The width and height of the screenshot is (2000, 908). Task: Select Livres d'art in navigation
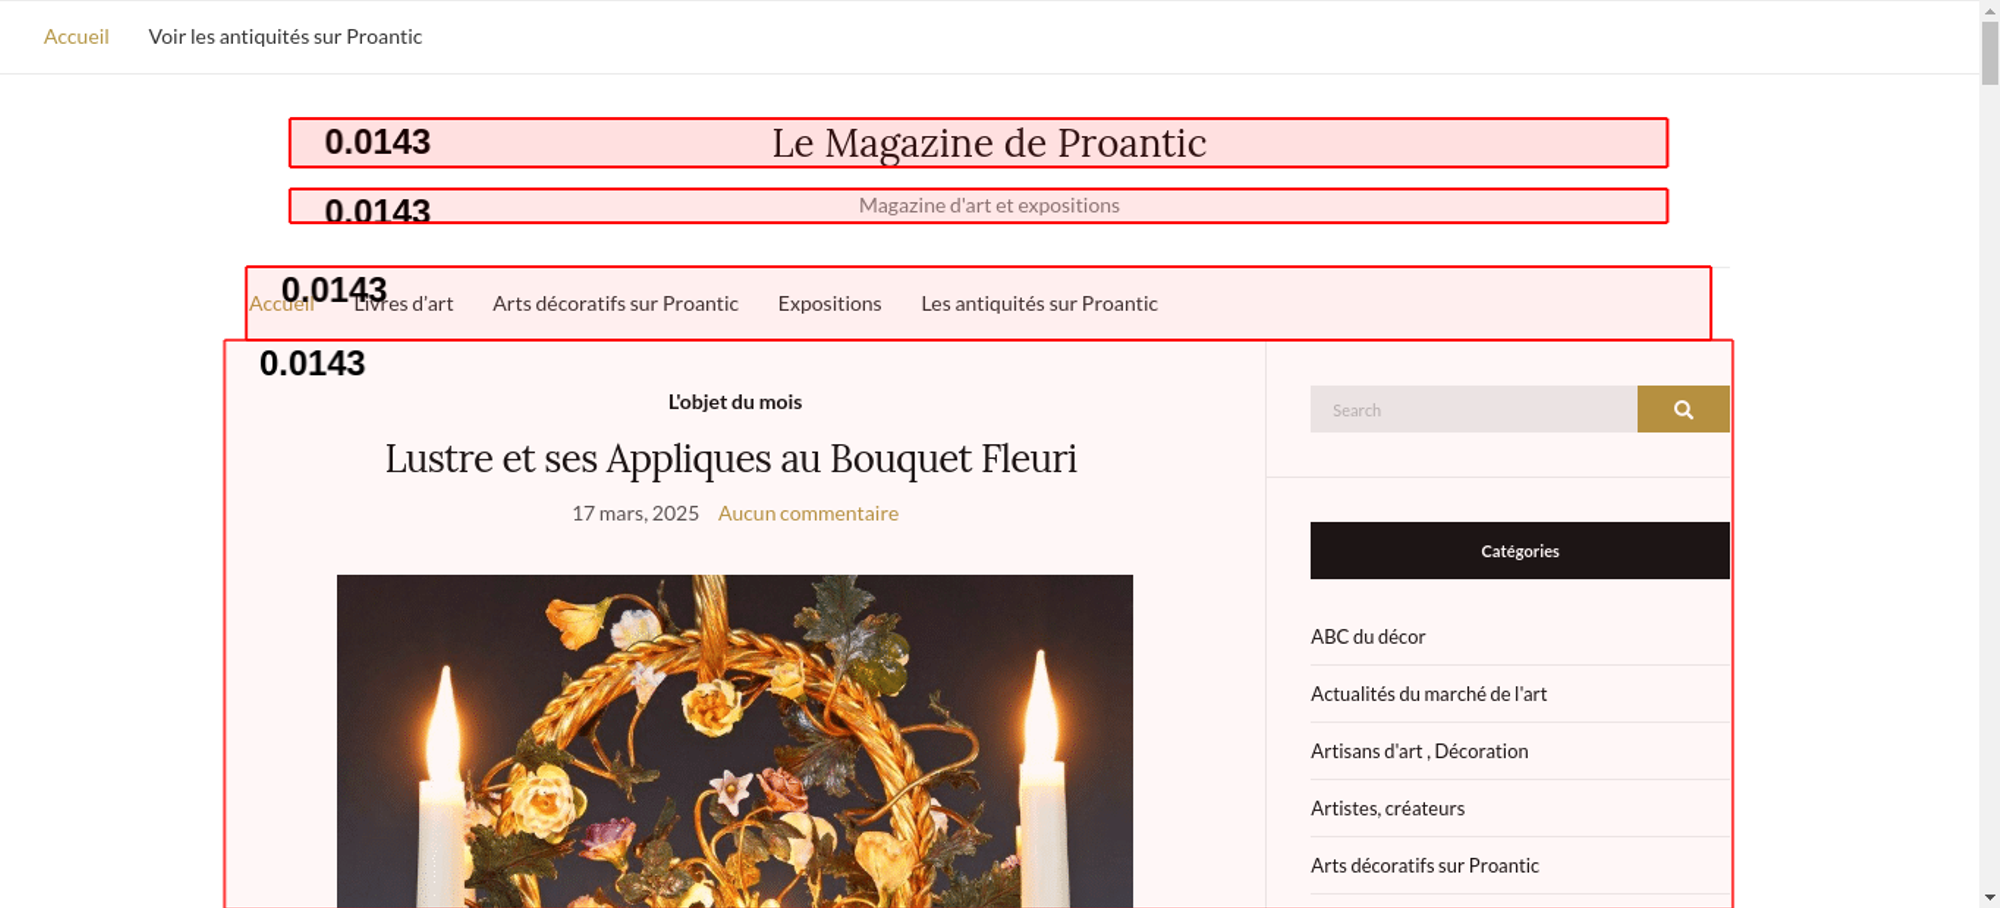click(403, 304)
